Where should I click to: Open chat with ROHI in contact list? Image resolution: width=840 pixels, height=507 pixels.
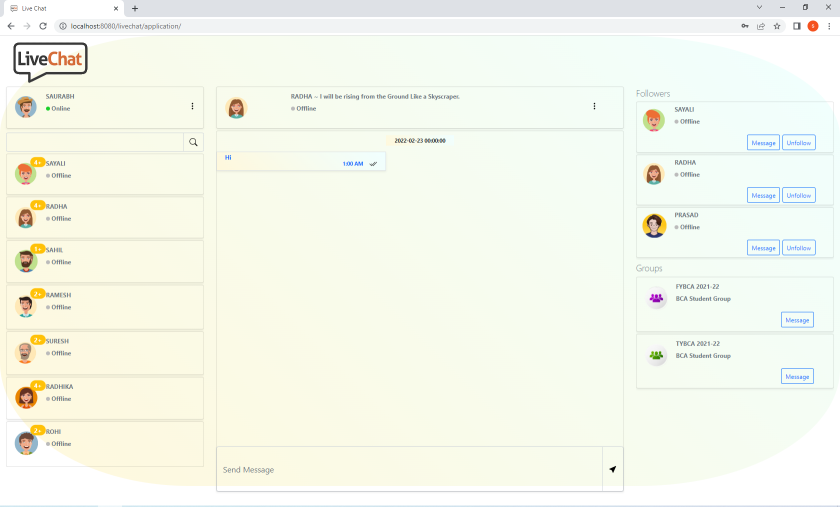105,443
